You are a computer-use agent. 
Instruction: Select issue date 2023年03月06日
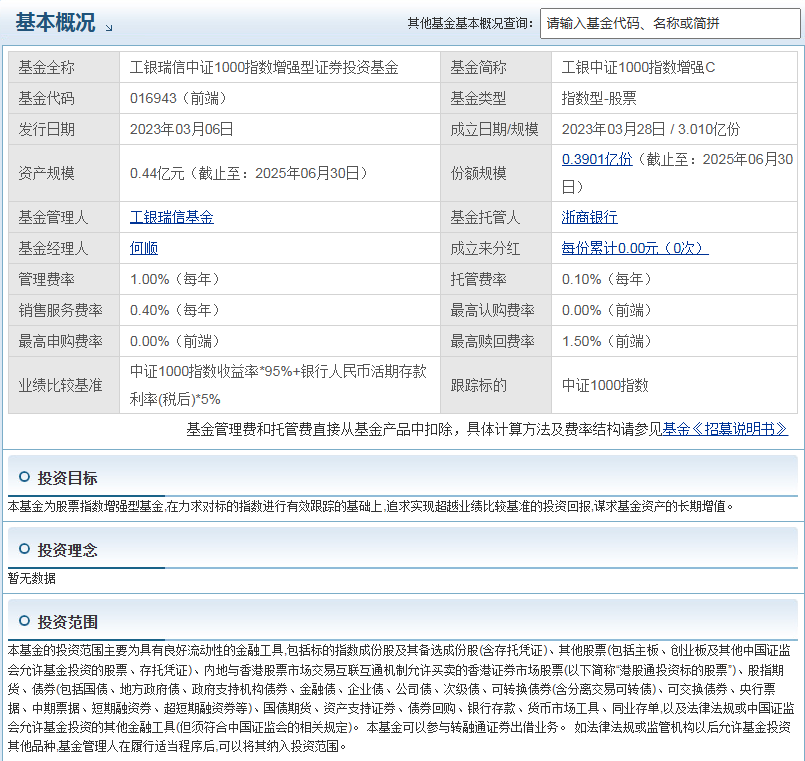pos(182,129)
